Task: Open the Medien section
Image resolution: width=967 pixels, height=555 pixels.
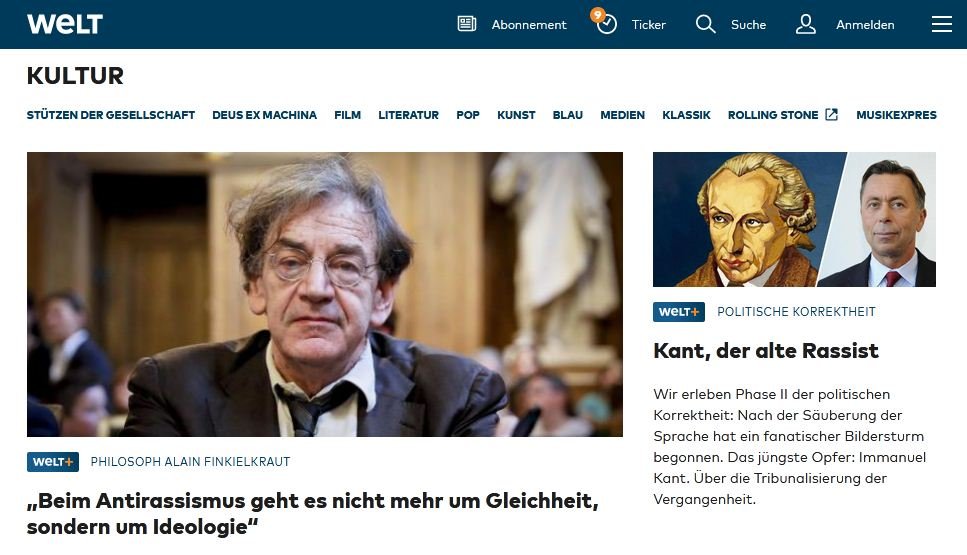Action: coord(622,115)
